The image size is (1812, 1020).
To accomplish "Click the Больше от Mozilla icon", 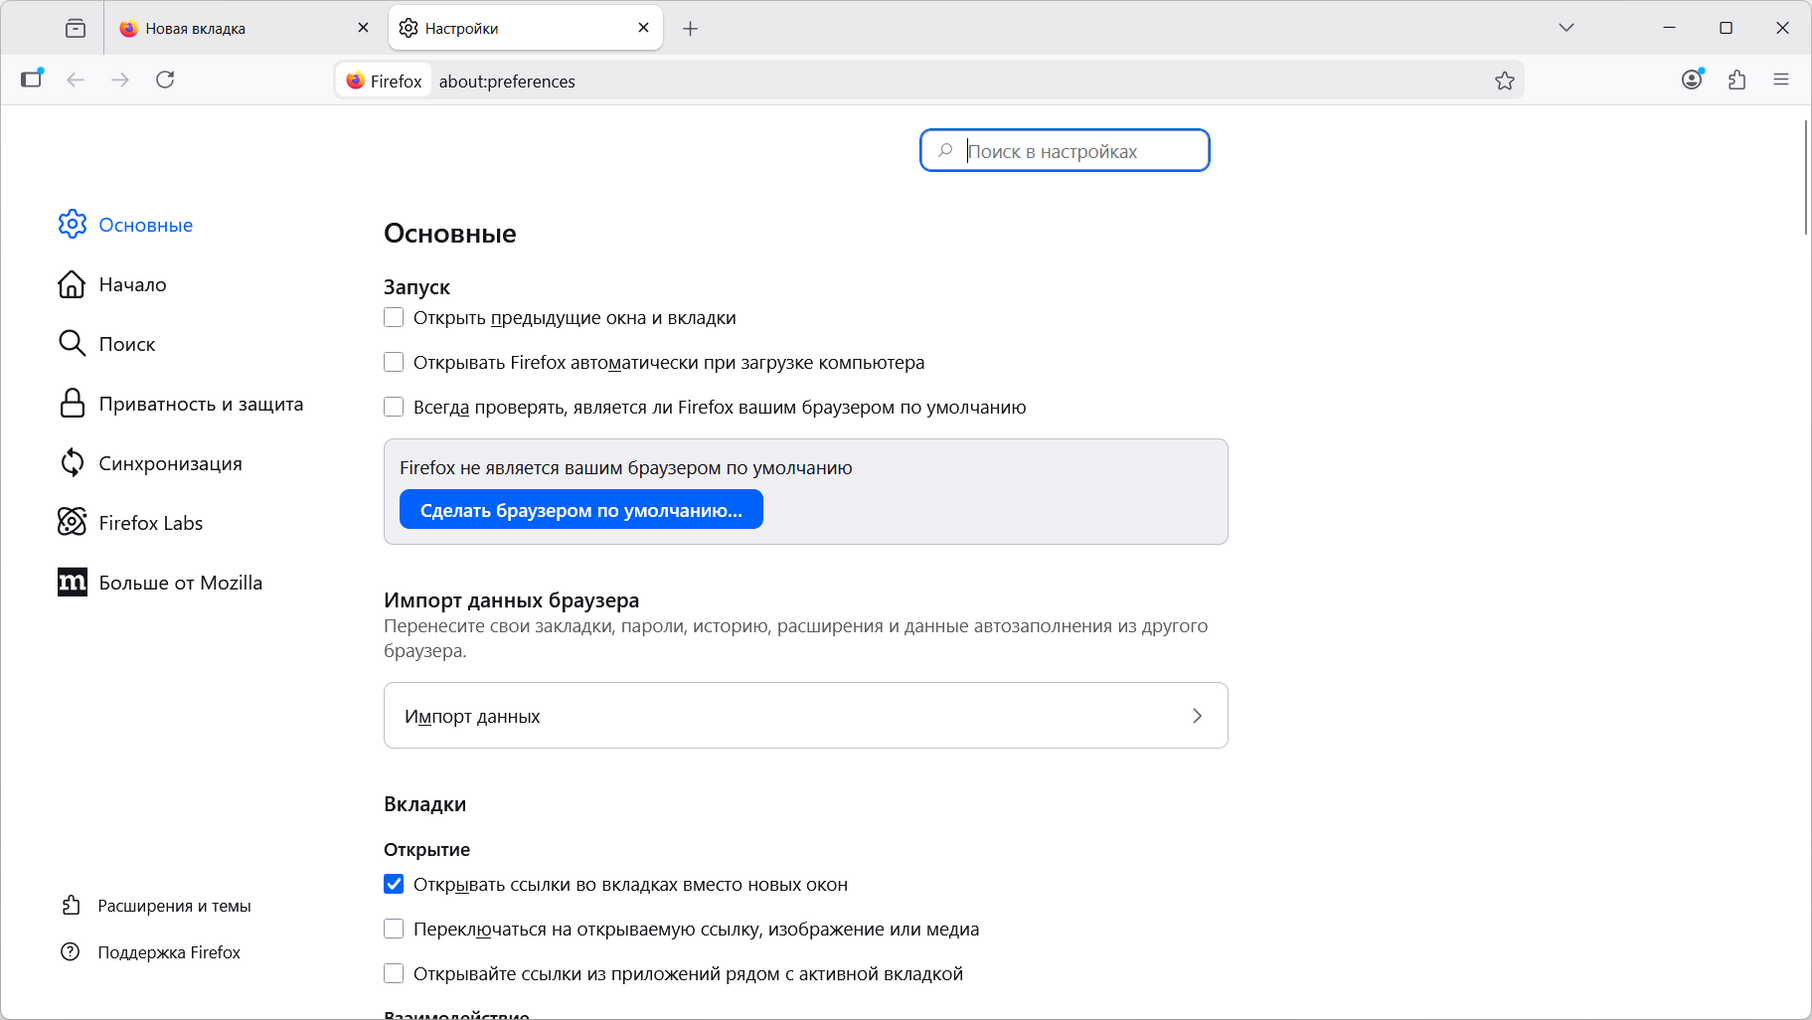I will (x=72, y=582).
